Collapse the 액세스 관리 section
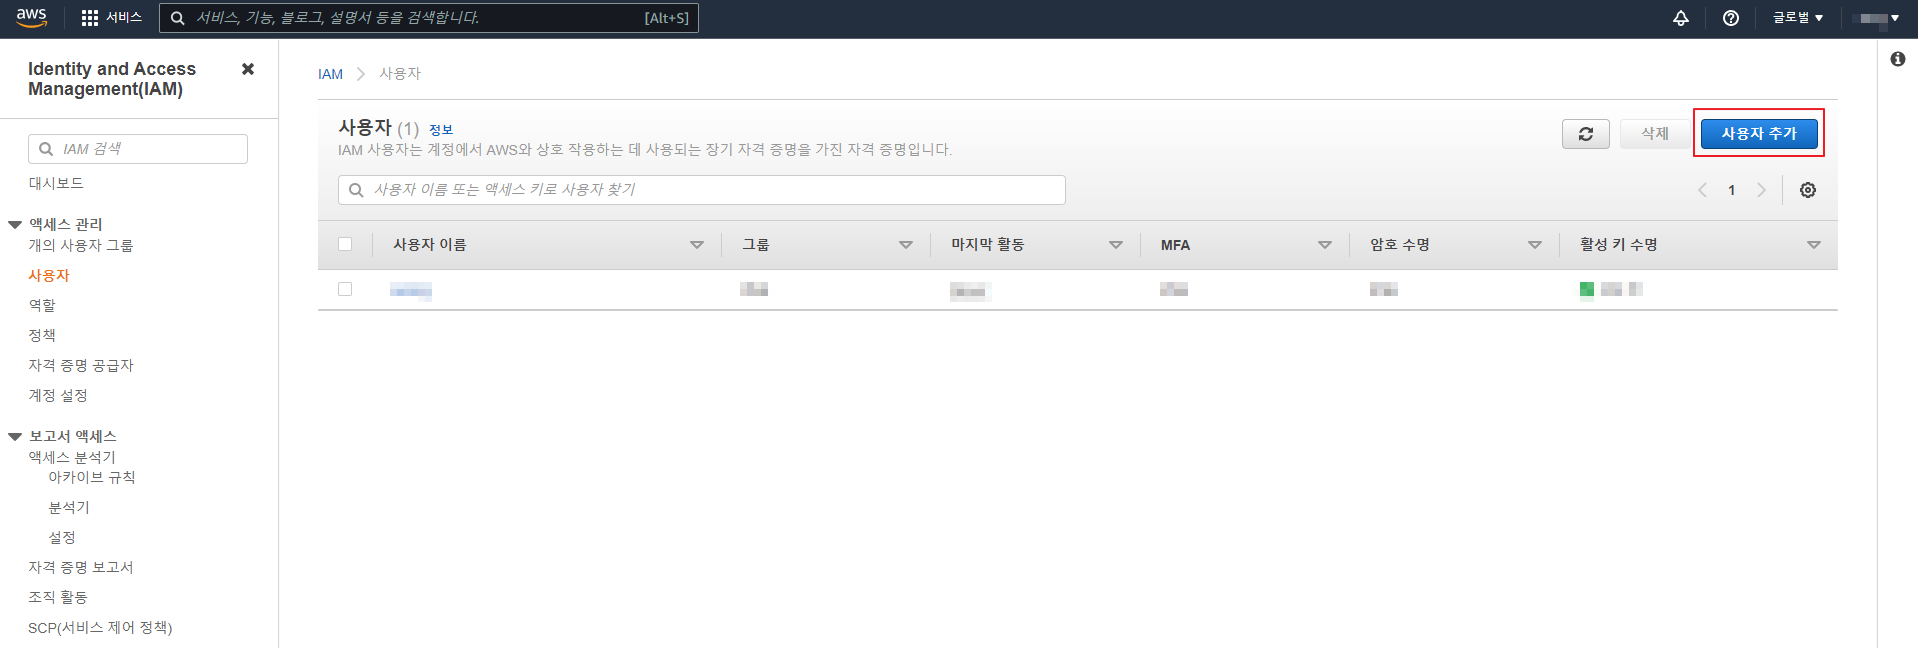The height and width of the screenshot is (648, 1918). pos(15,224)
